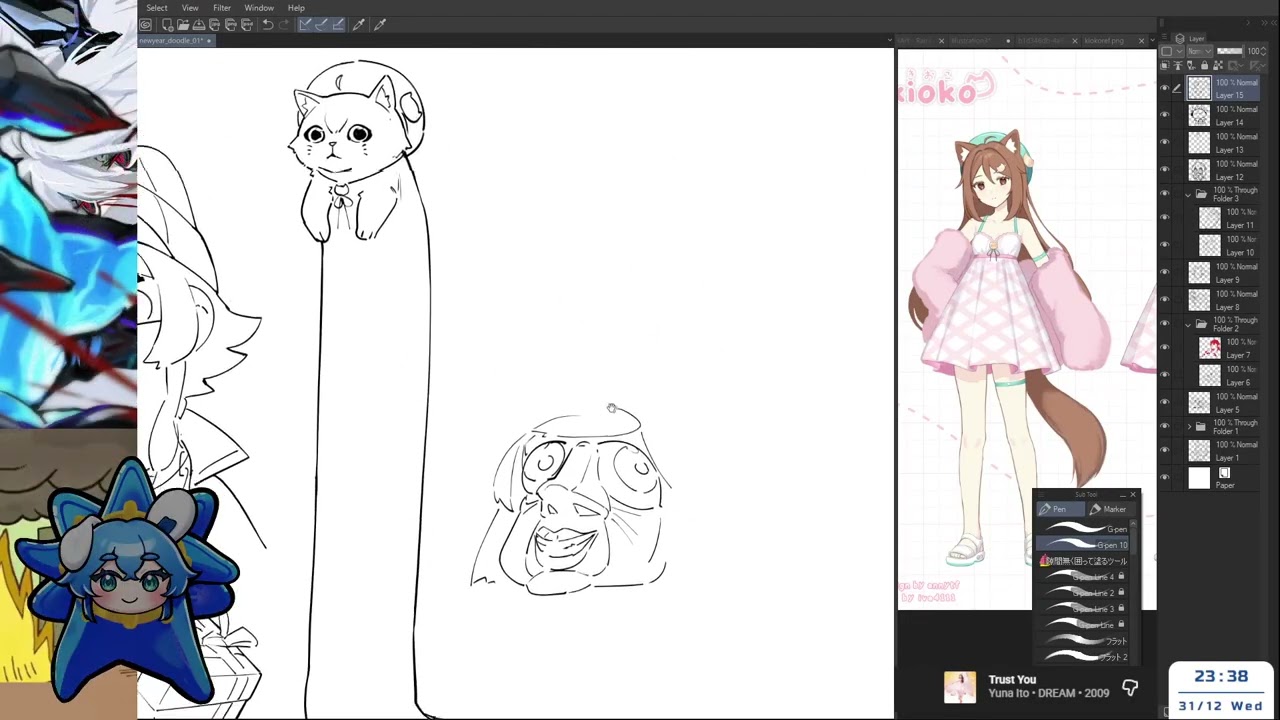The height and width of the screenshot is (720, 1280).
Task: Hide Layer 14 with its eye icon
Action: 1164,116
